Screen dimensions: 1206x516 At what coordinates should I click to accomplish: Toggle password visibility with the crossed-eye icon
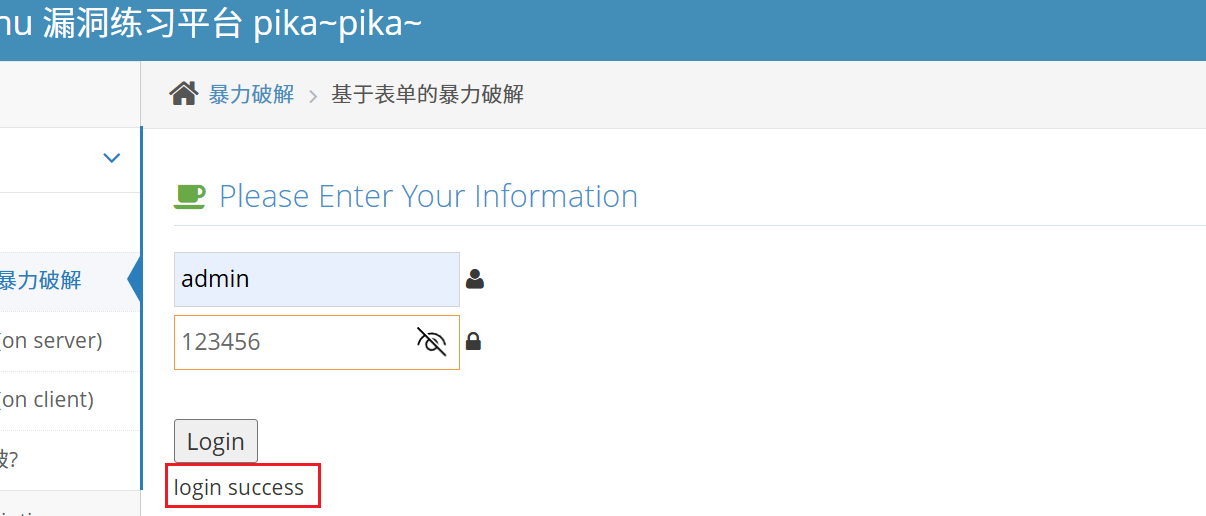(x=431, y=342)
